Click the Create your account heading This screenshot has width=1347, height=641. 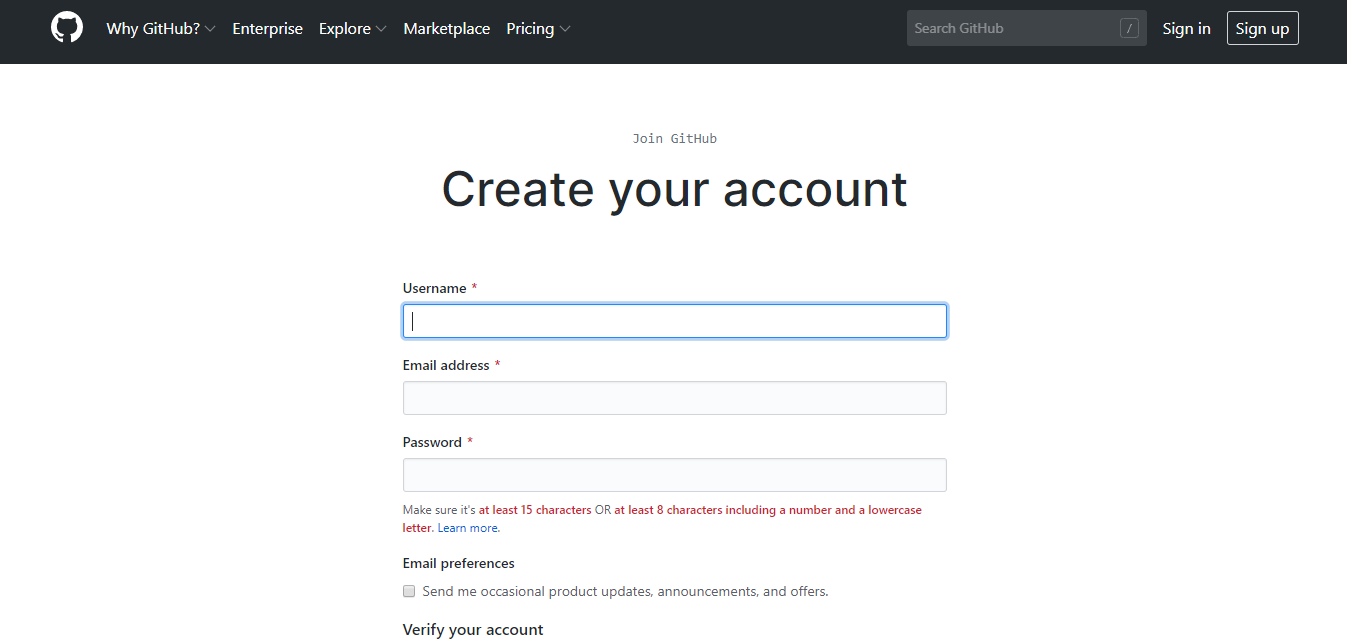[675, 189]
